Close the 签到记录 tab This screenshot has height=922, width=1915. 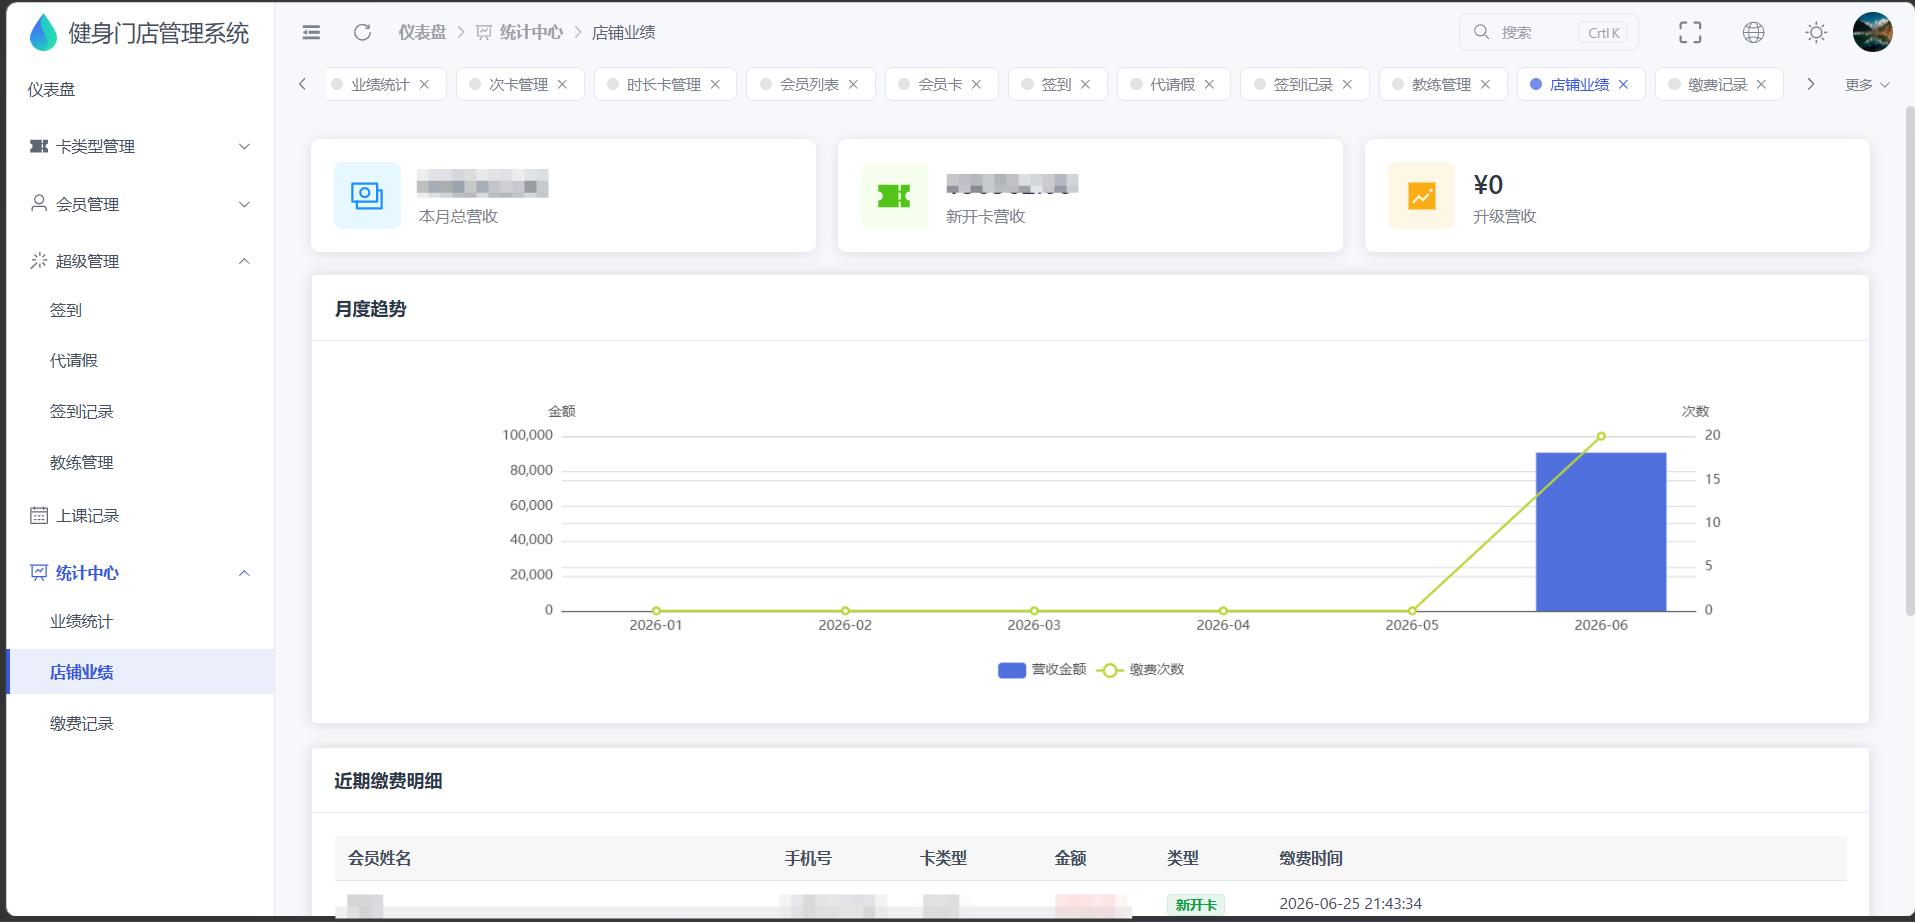click(x=1347, y=84)
